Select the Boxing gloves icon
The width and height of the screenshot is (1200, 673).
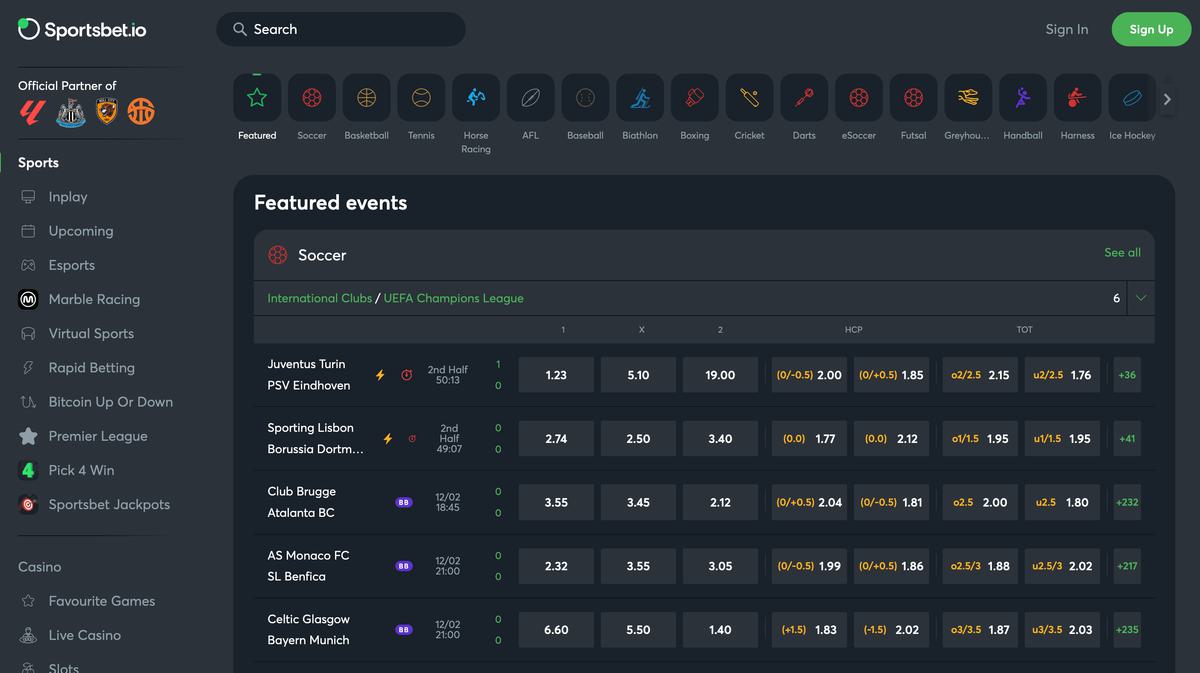pos(694,98)
